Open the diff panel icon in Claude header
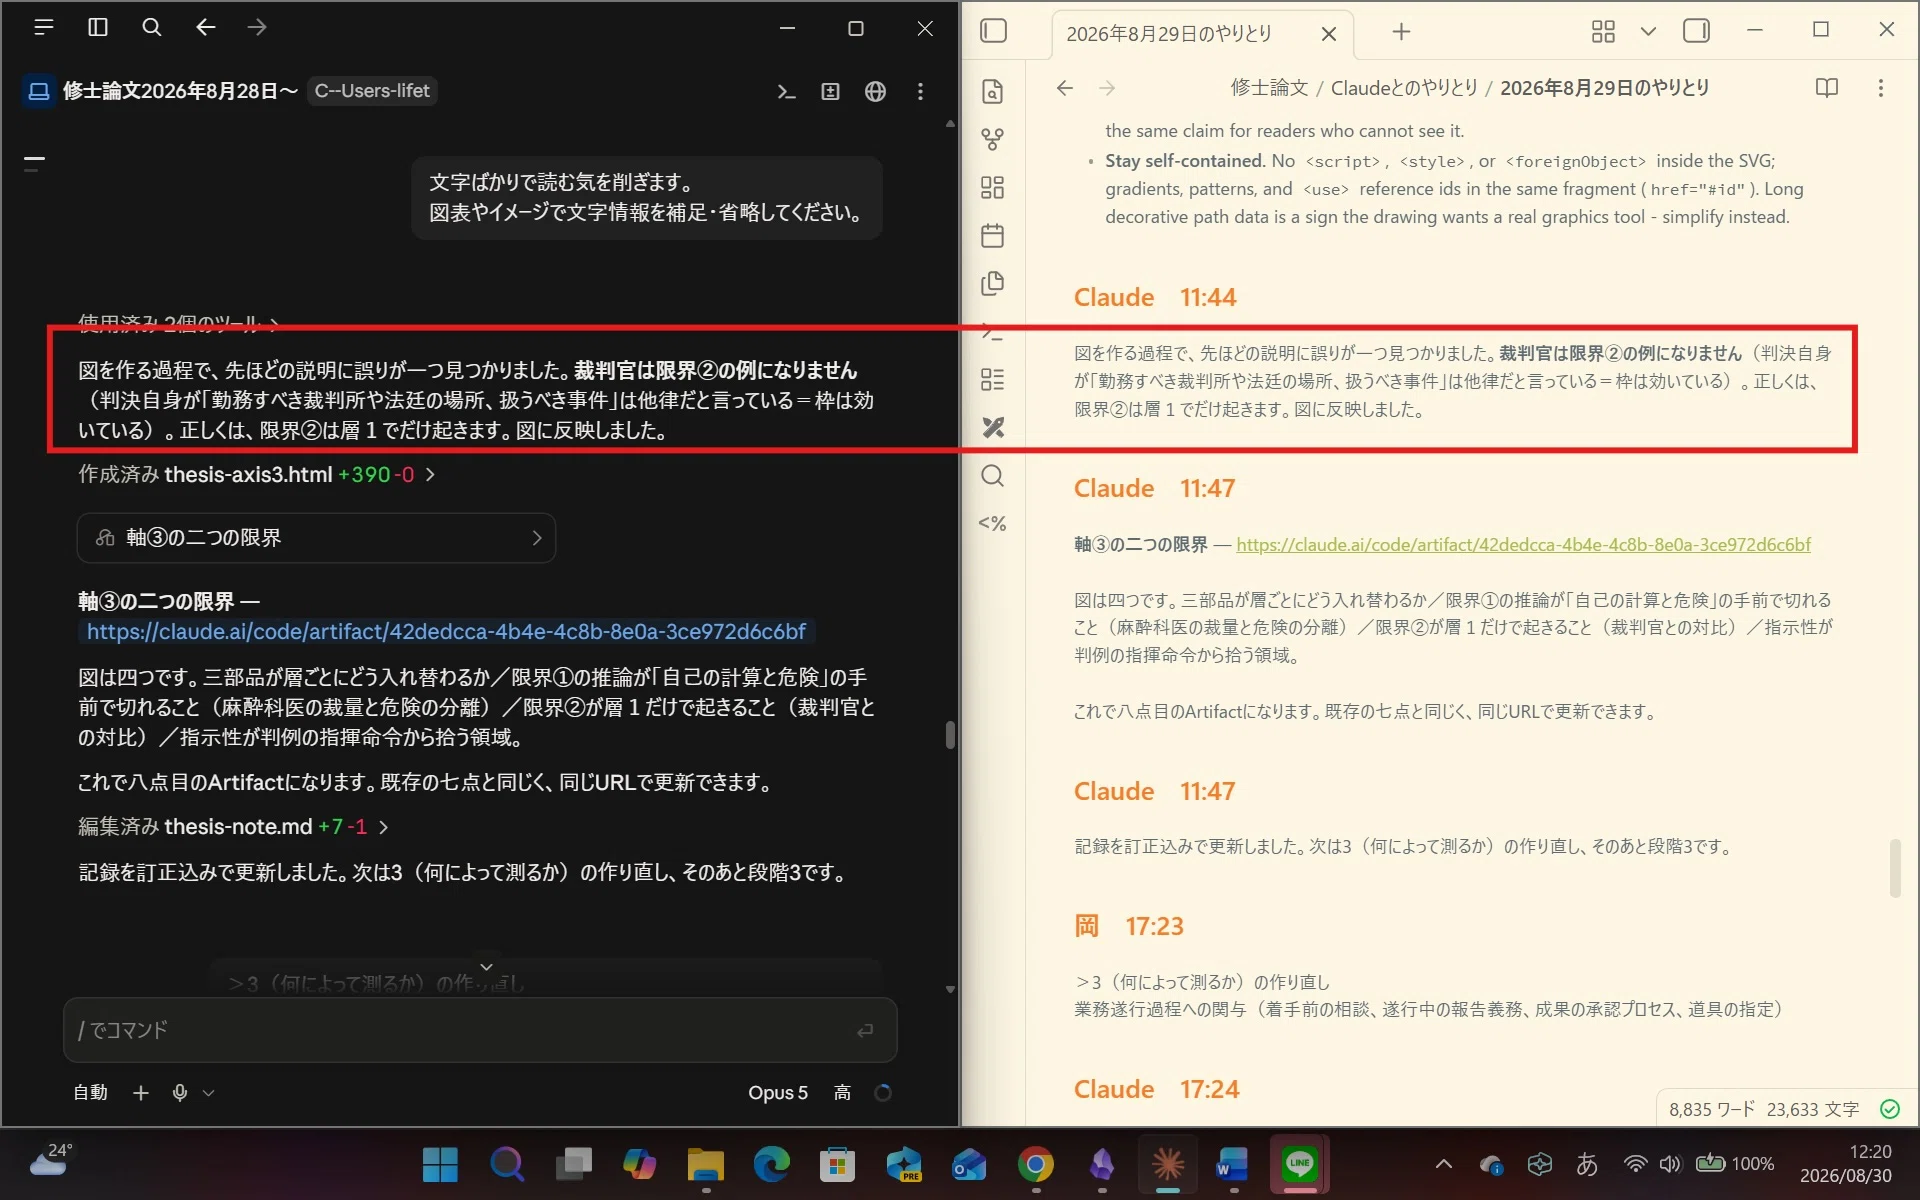1920x1200 pixels. 830,91
